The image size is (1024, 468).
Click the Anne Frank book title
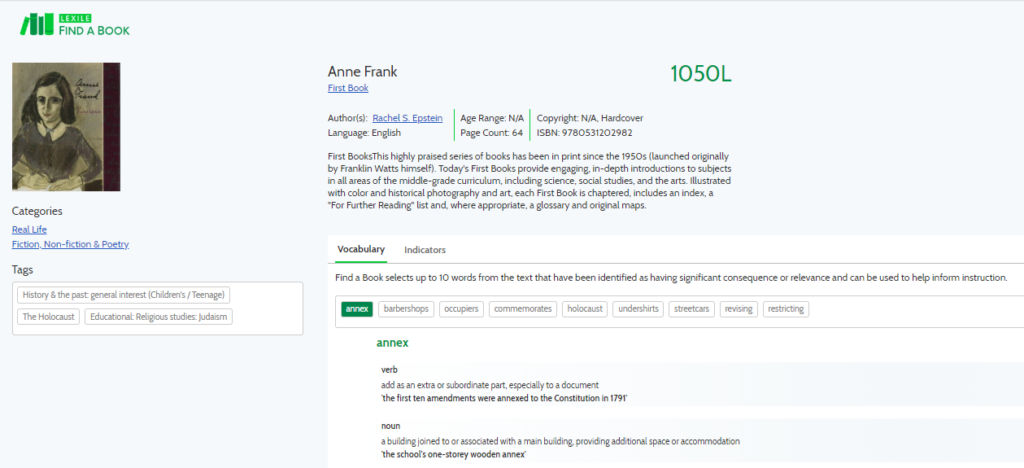tap(362, 72)
